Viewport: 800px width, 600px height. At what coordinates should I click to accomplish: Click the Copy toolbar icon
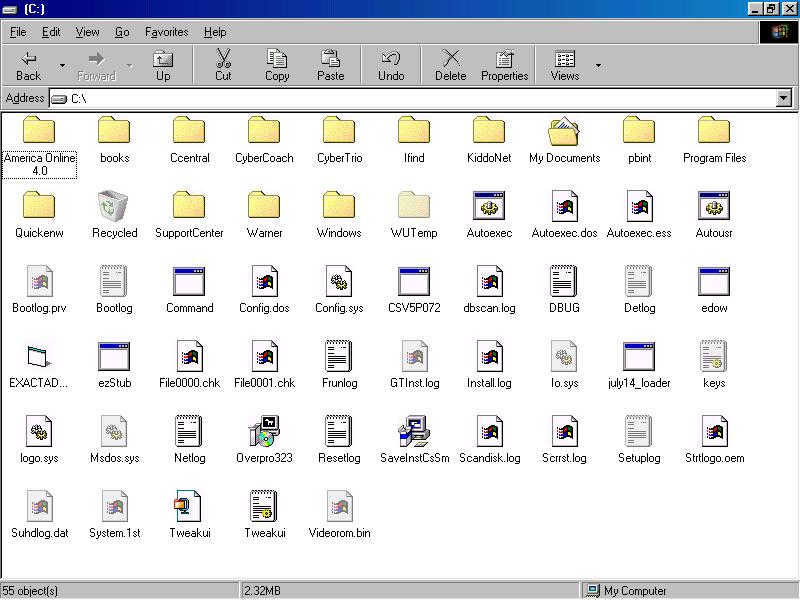pyautogui.click(x=277, y=65)
